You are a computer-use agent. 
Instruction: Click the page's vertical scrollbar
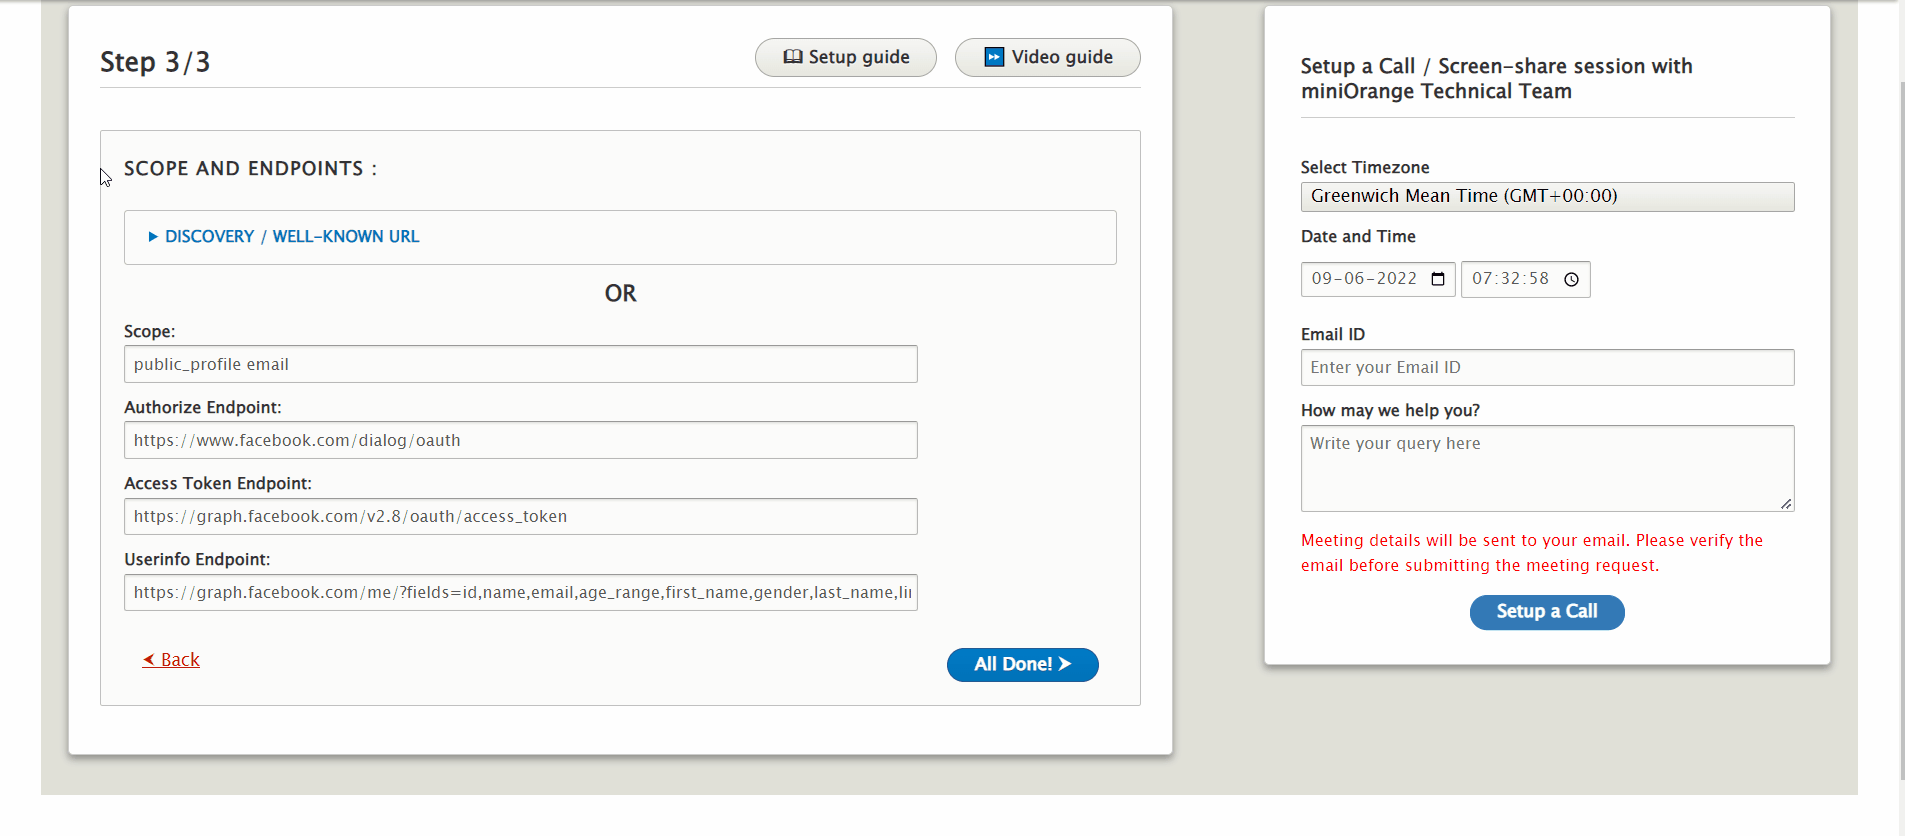pyautogui.click(x=1902, y=400)
